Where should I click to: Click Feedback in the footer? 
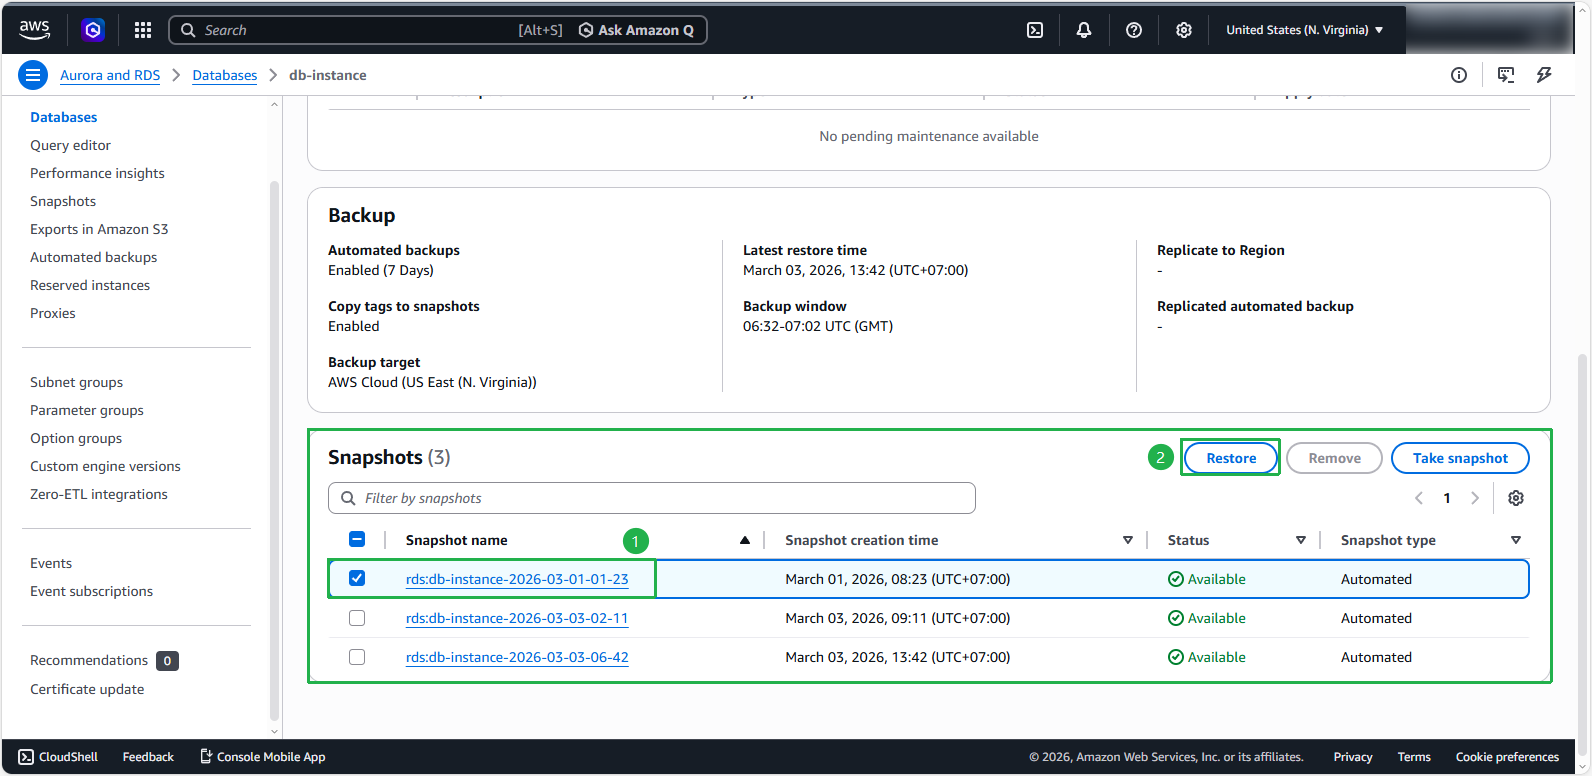coord(148,757)
